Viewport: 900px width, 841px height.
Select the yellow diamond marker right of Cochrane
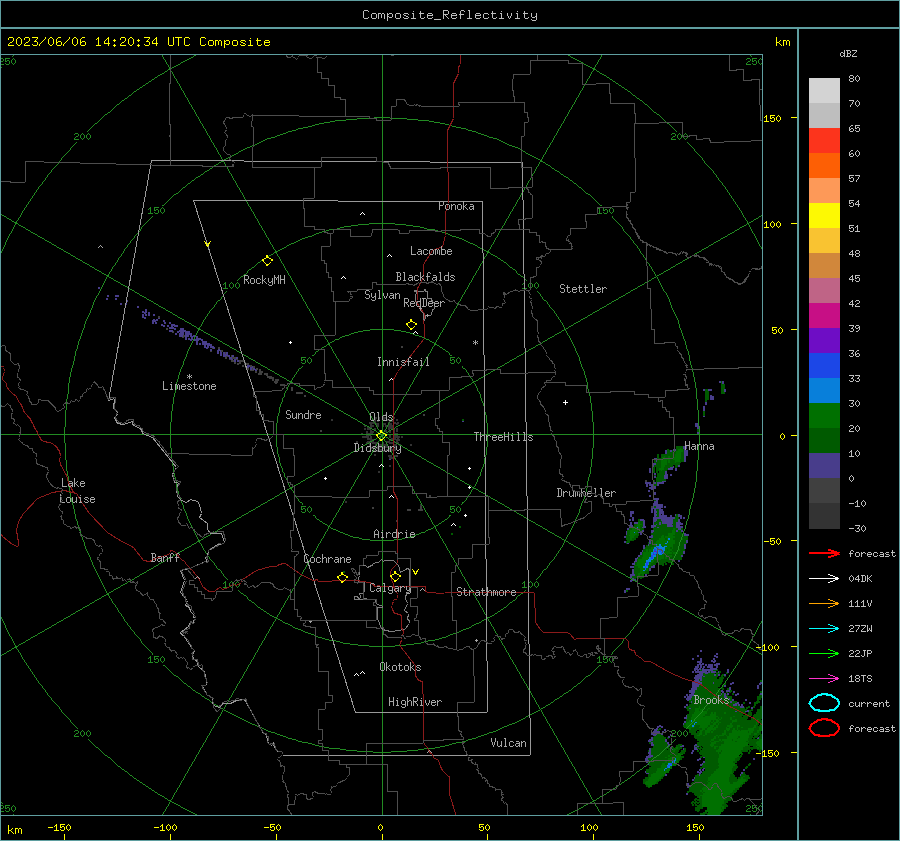pyautogui.click(x=343, y=577)
